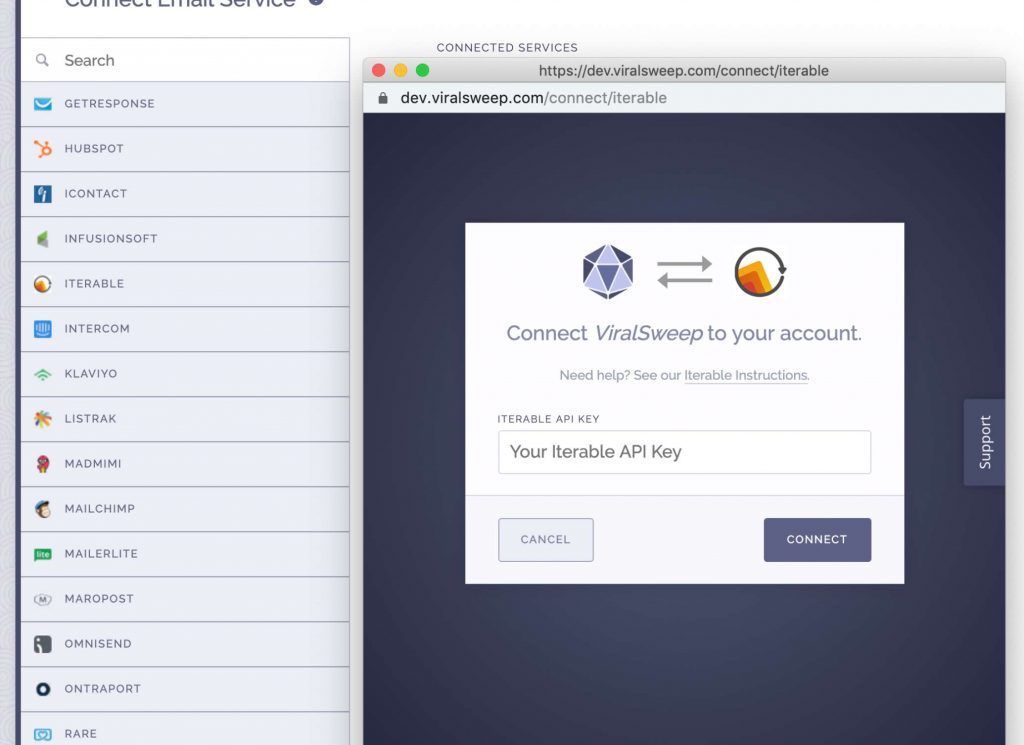Close the popup with red window button
1024x745 pixels.
point(379,71)
